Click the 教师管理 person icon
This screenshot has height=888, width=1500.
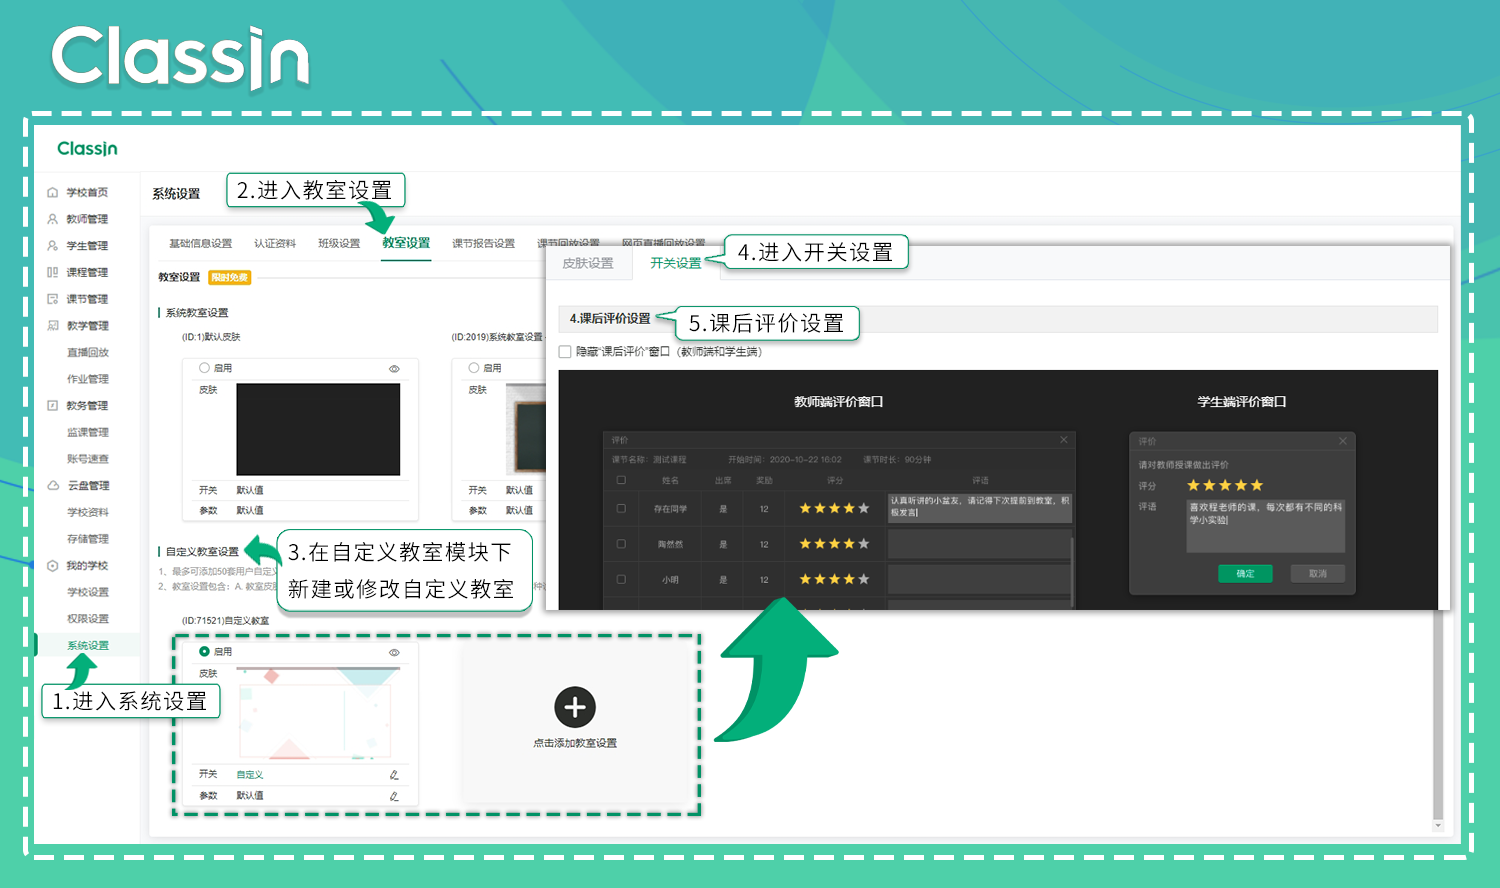(53, 219)
